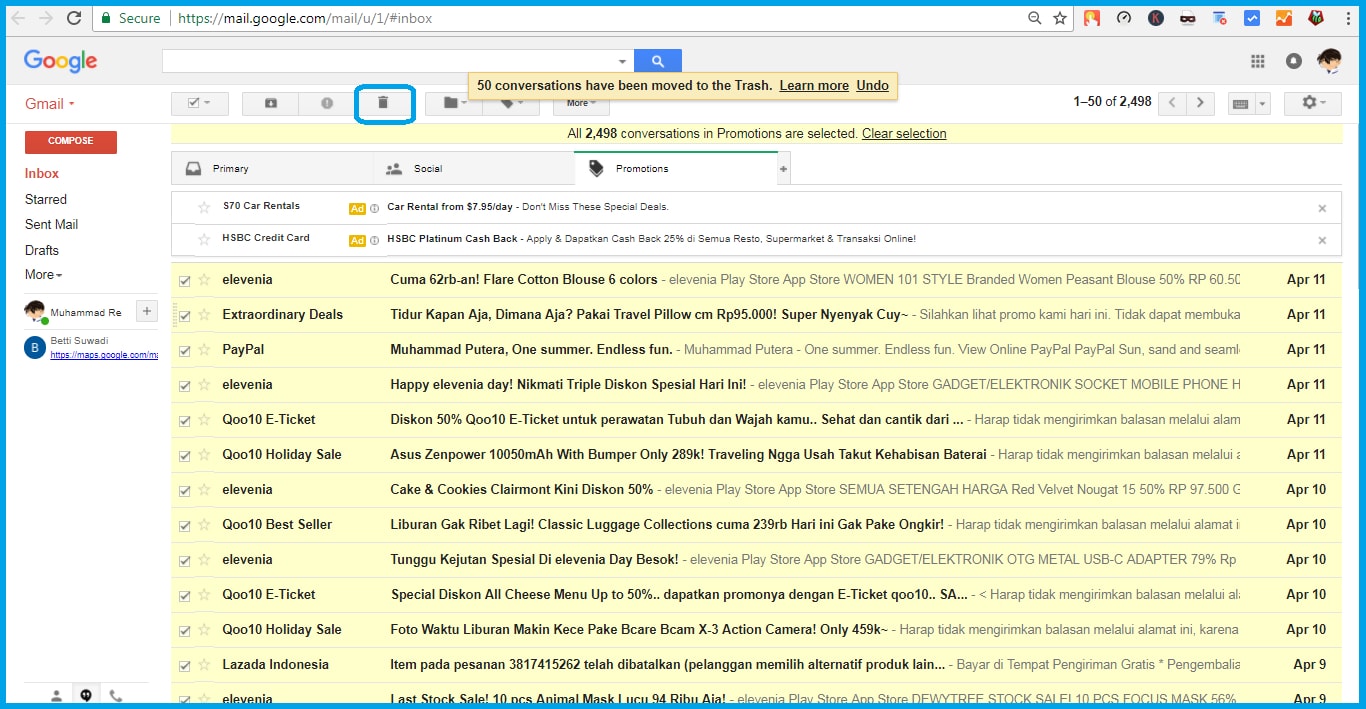Open Hangouts conversations tab icon
The height and width of the screenshot is (709, 1366).
click(86, 695)
